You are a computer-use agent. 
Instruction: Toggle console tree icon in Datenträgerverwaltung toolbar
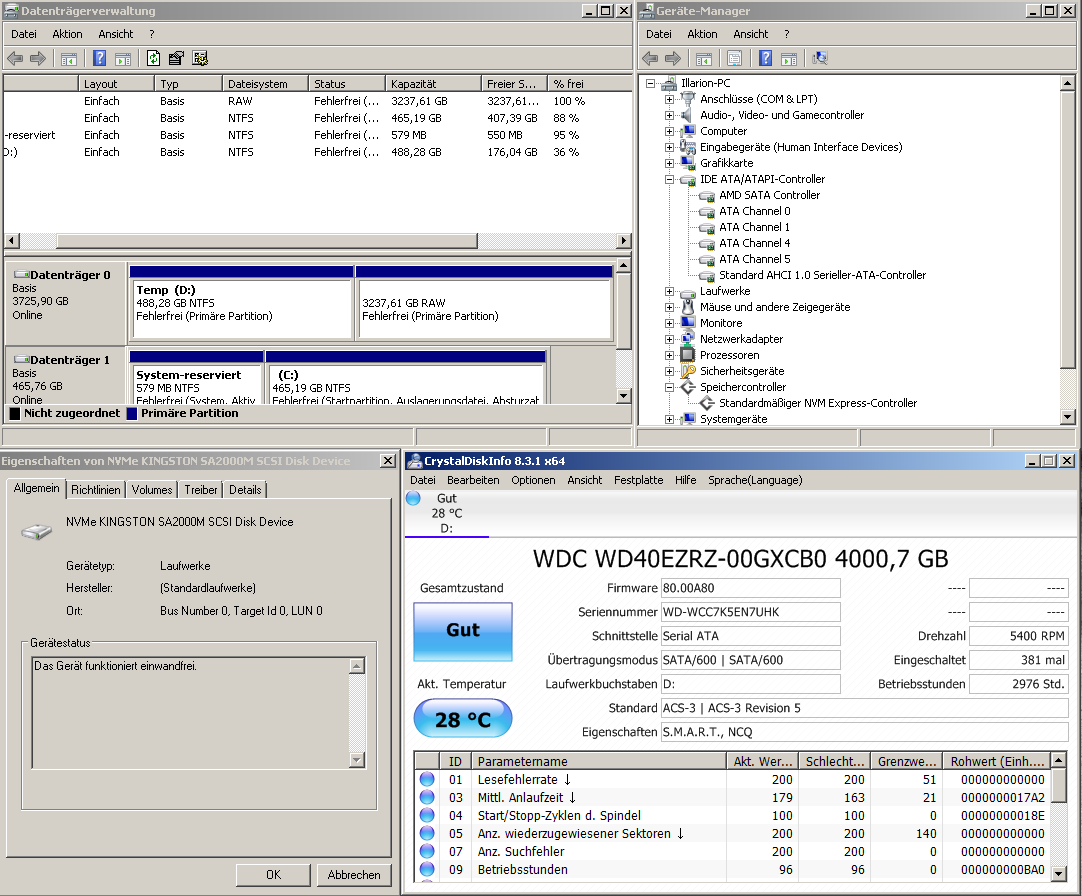[68, 59]
